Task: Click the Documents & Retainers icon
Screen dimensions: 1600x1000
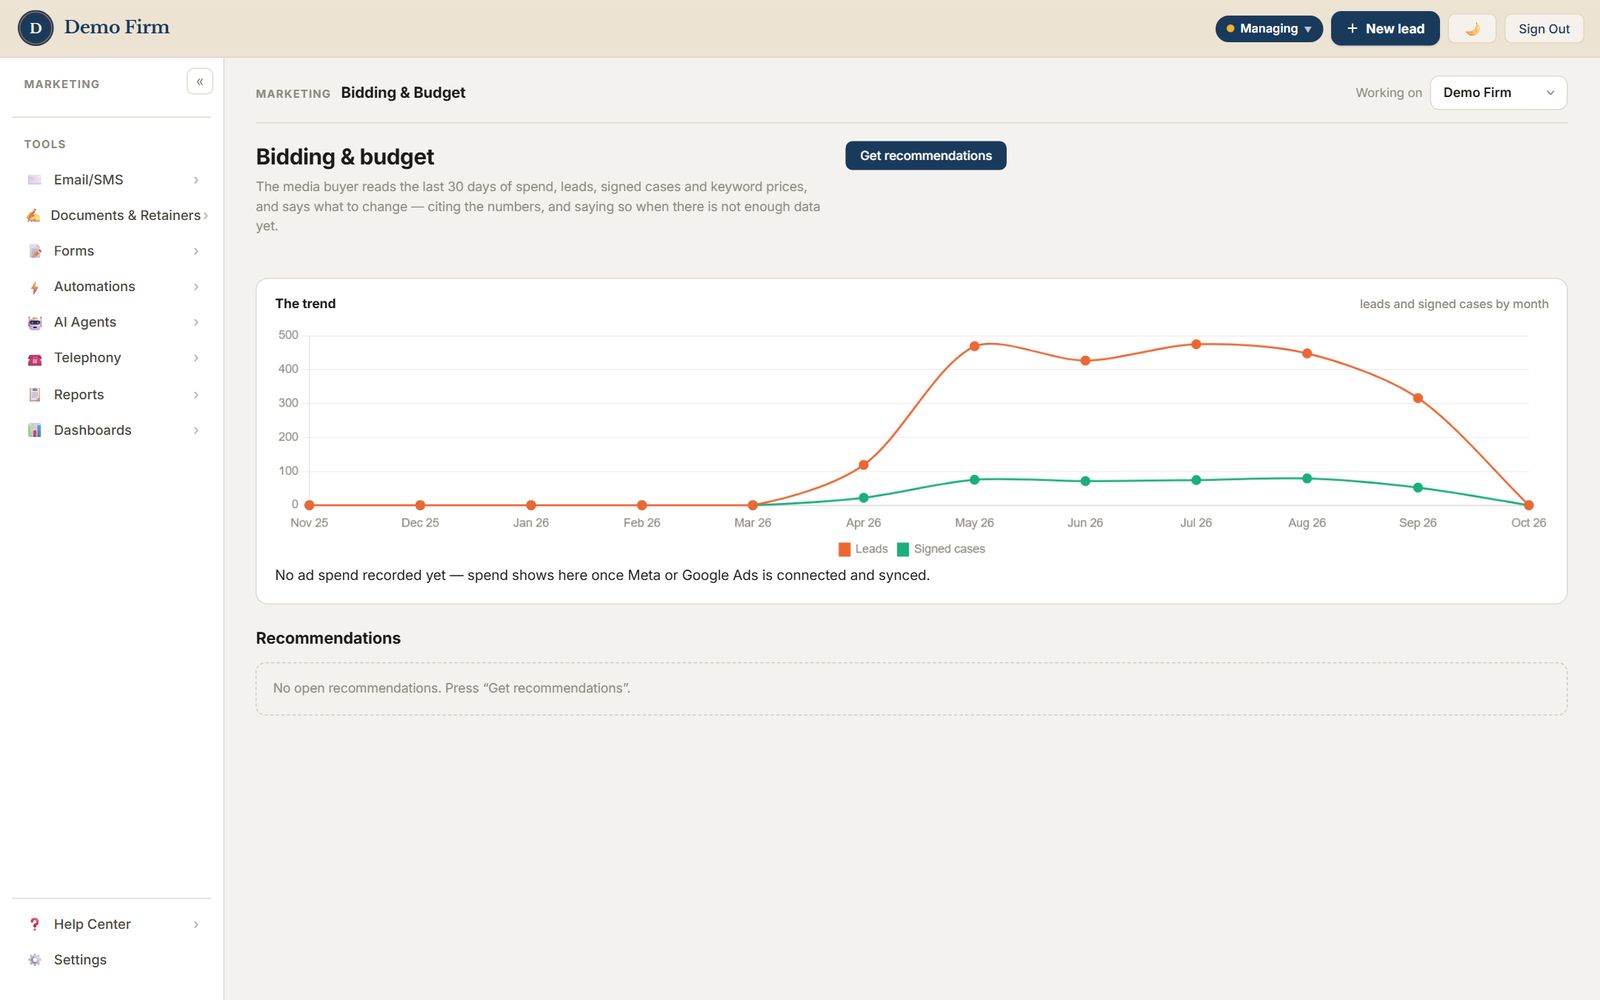Action: coord(34,215)
